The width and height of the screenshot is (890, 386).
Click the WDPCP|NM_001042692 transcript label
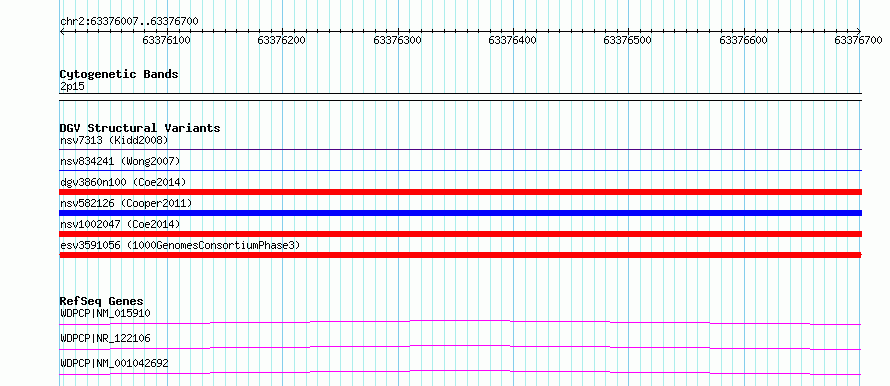pyautogui.click(x=114, y=363)
